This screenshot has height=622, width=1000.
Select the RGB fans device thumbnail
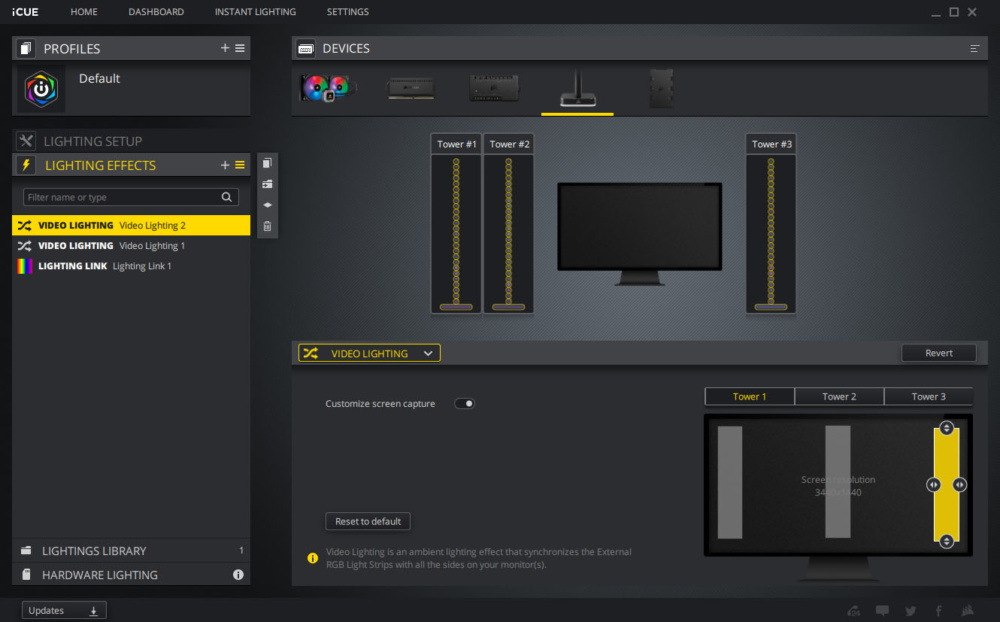point(326,88)
